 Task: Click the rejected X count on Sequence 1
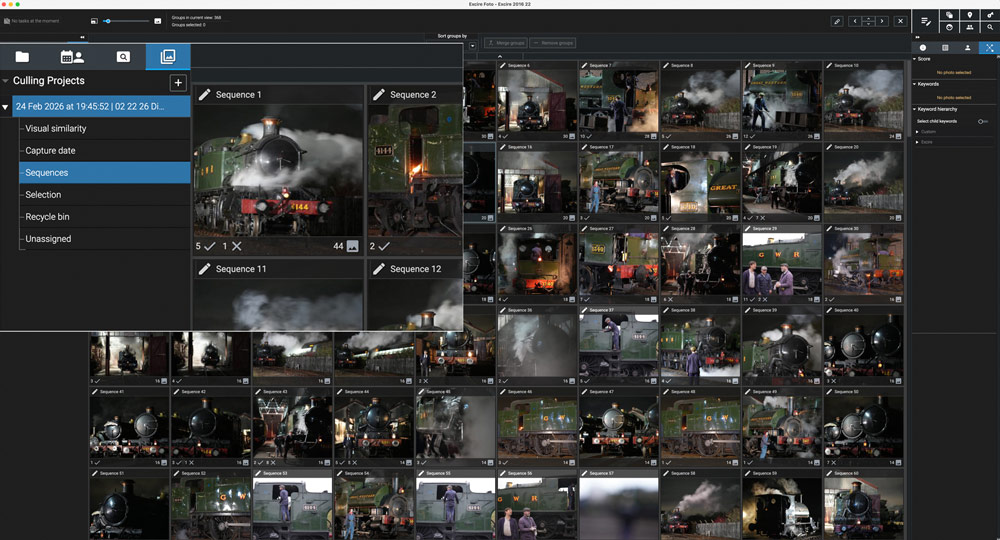[232, 246]
